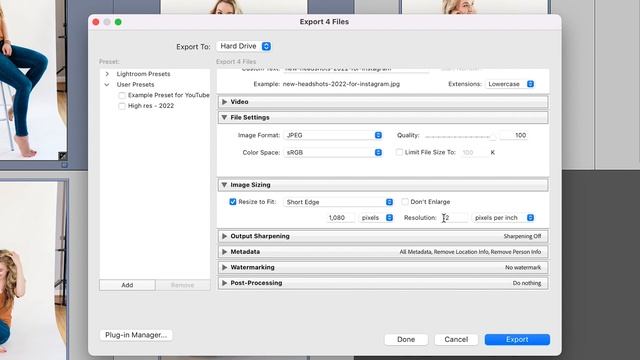Screen dimensions: 640x360
Task: Click the file size limit field
Action: tap(473, 152)
